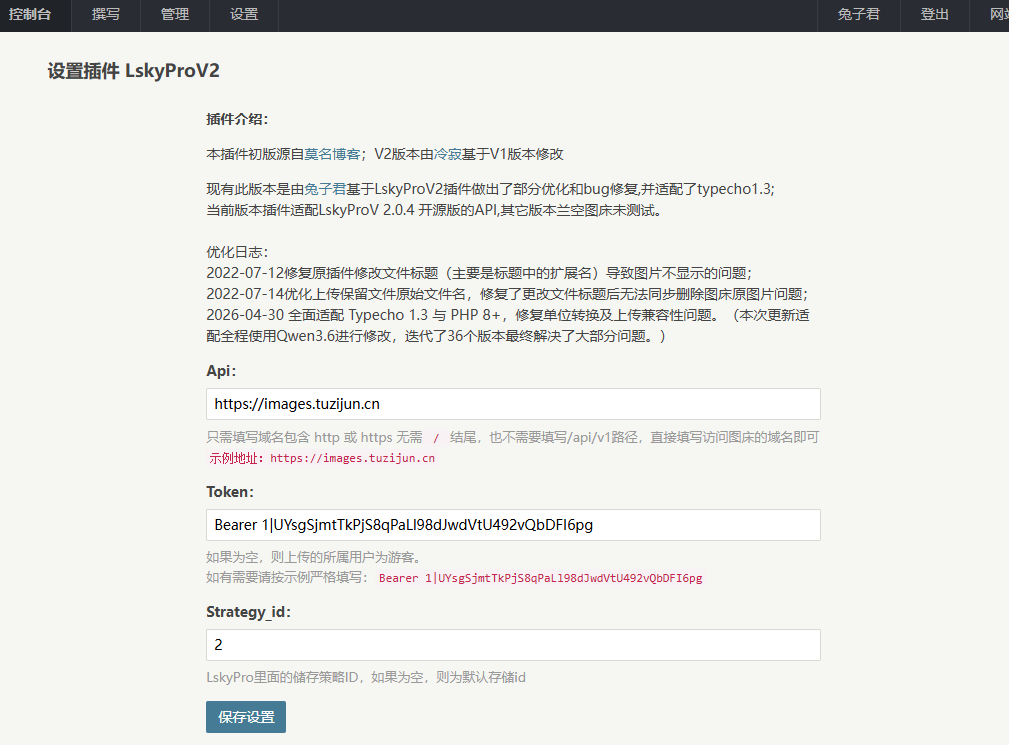
Task: Click the 优化日志: text
Action: pos(237,252)
